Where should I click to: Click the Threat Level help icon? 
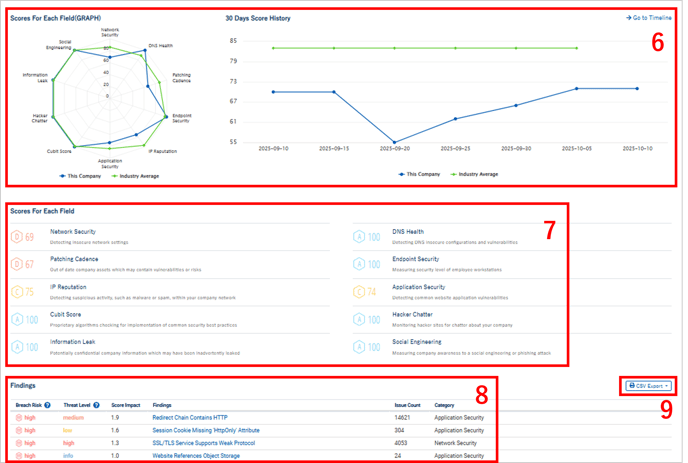(95, 405)
